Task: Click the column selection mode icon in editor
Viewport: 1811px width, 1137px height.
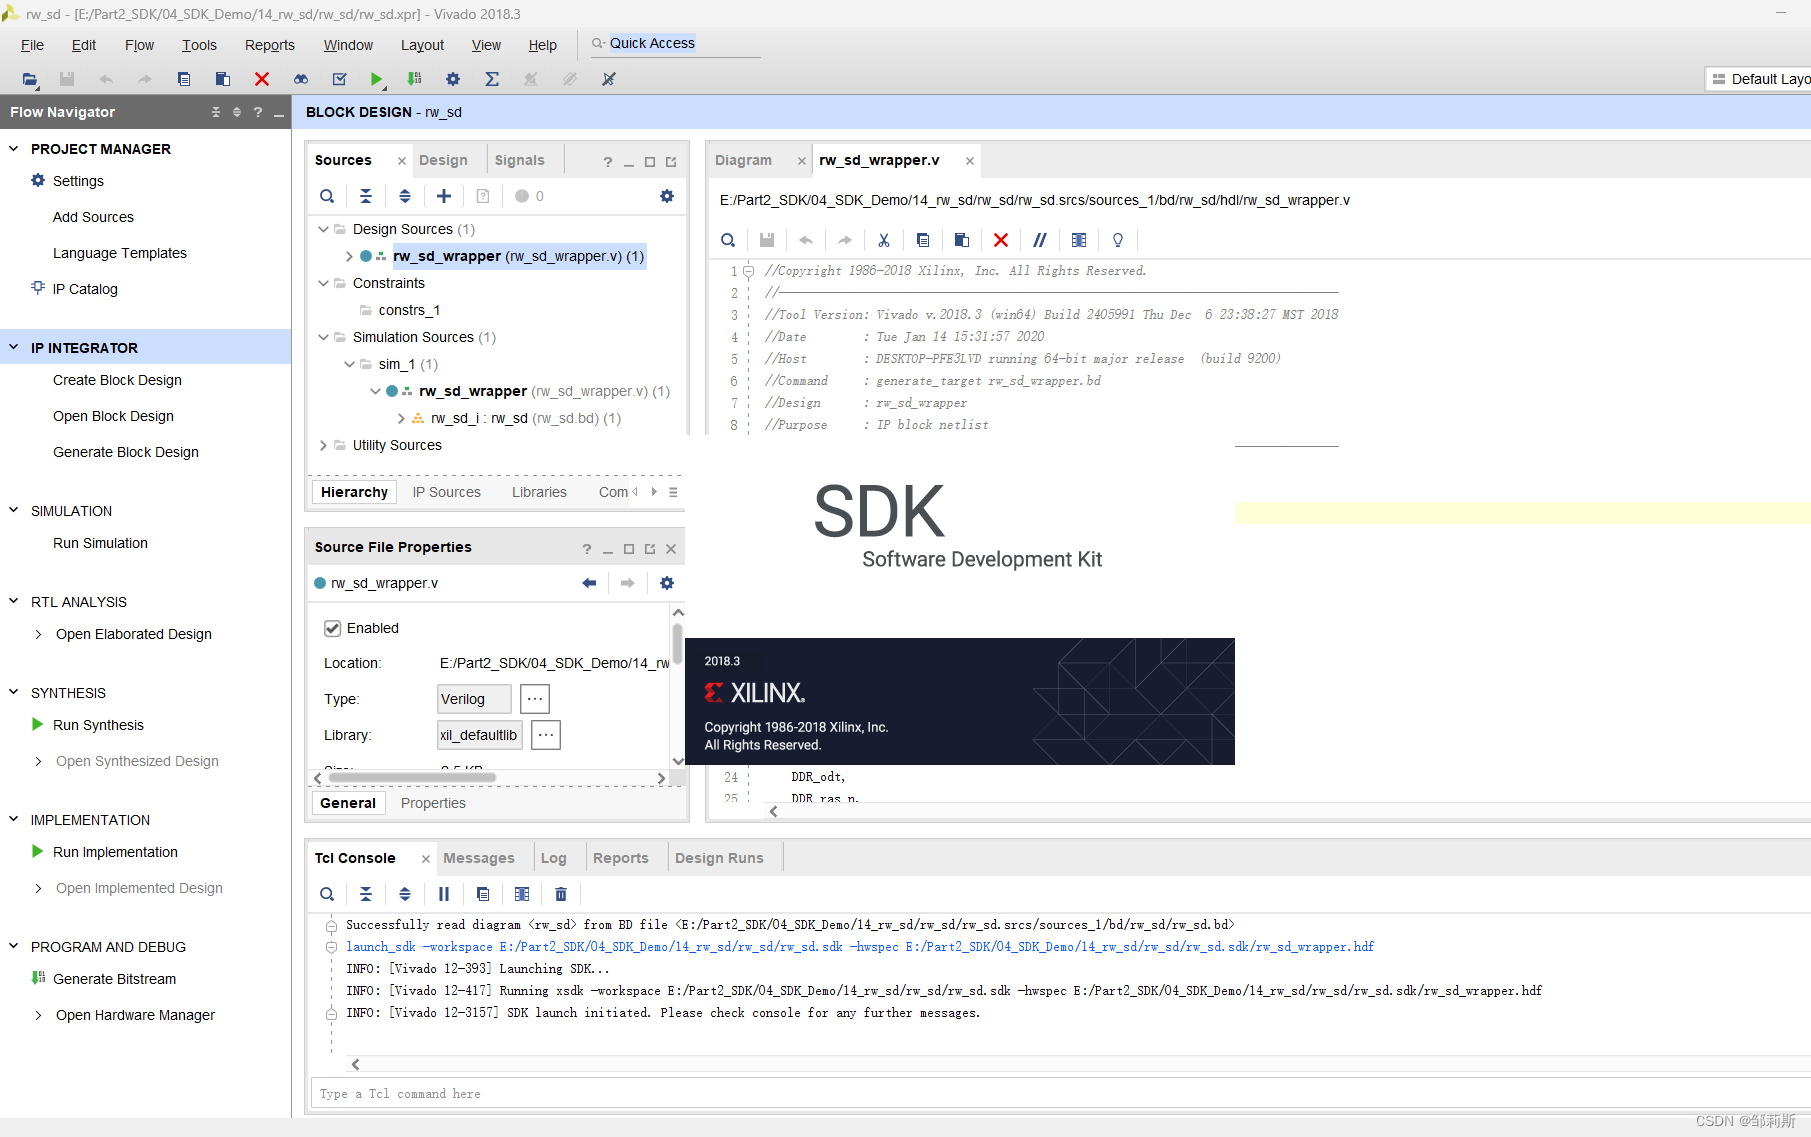Action: [x=1079, y=240]
